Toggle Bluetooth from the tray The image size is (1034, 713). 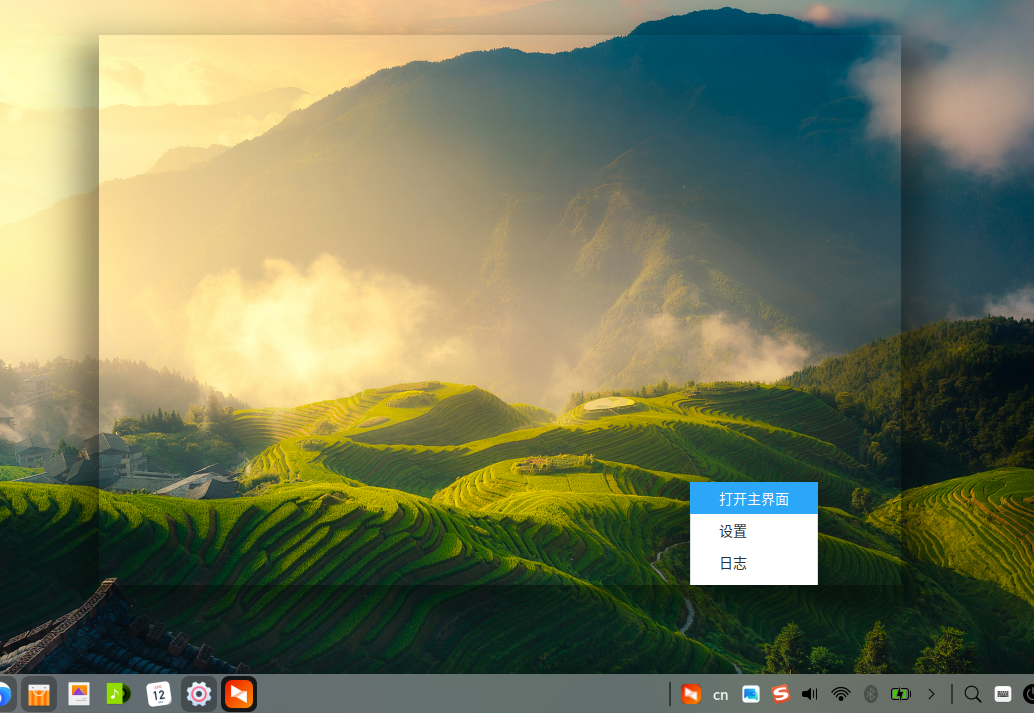pyautogui.click(x=869, y=693)
